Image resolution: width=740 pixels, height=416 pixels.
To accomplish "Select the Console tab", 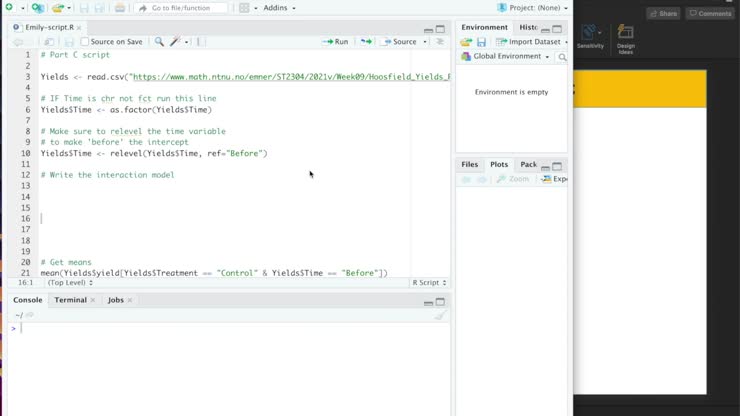I will point(27,300).
